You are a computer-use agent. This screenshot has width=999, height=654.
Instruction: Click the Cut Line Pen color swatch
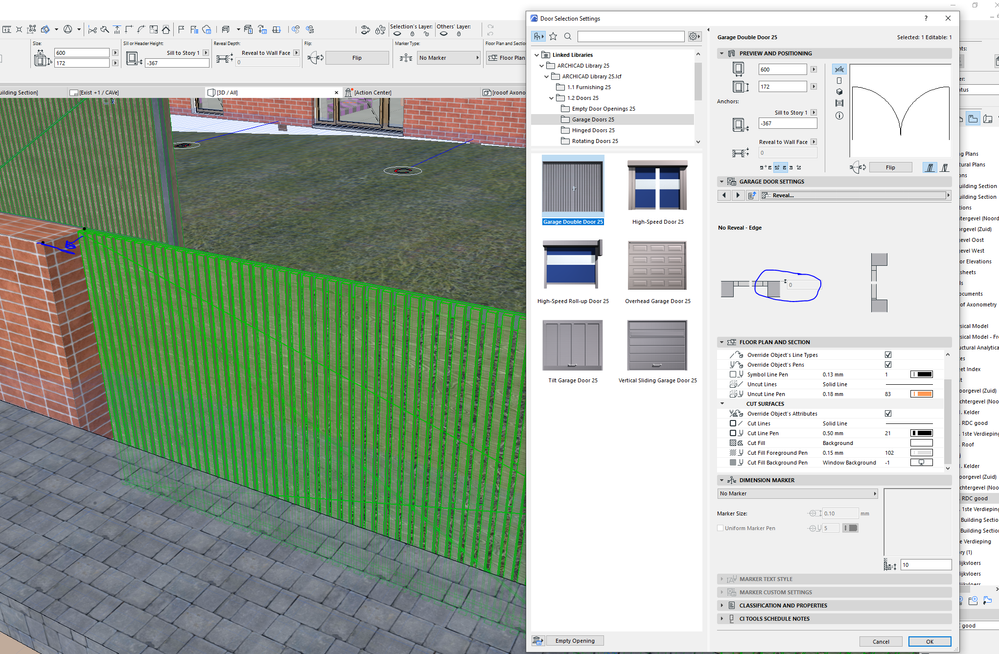921,433
